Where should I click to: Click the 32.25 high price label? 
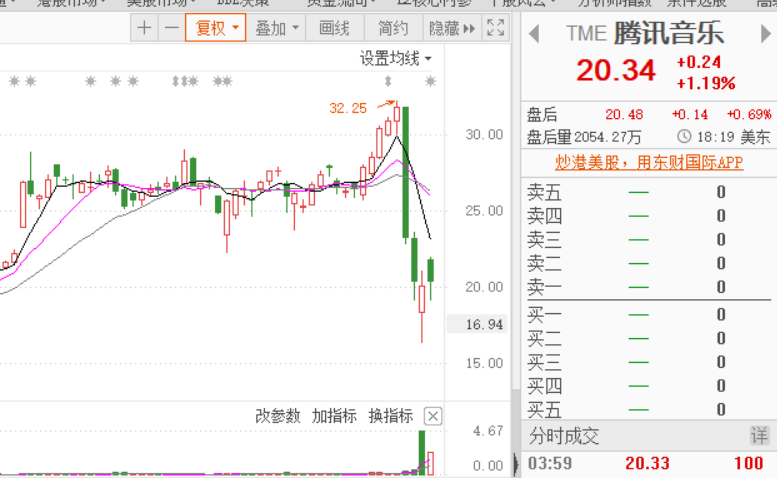[348, 108]
